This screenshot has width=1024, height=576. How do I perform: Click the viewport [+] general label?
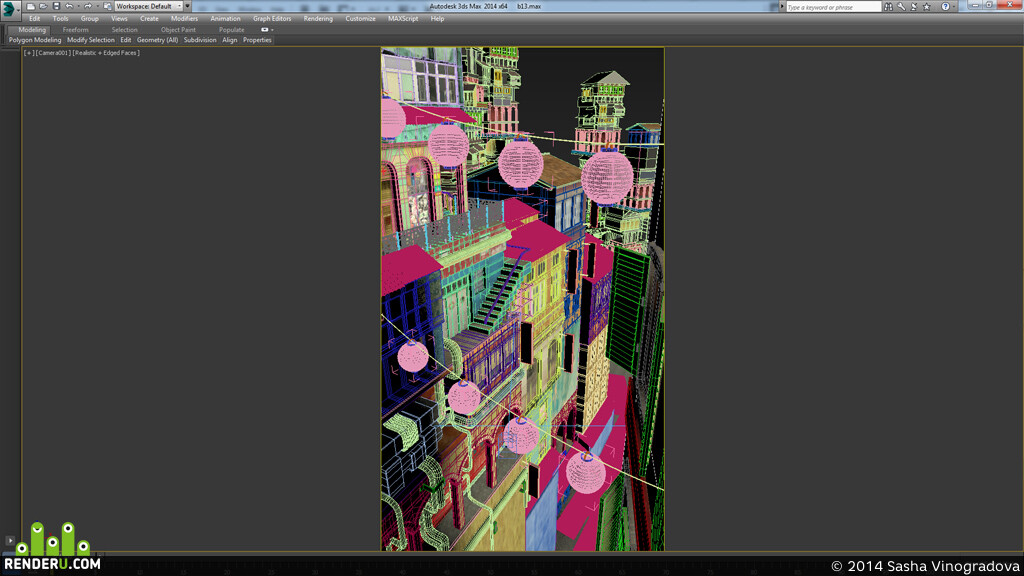point(29,53)
